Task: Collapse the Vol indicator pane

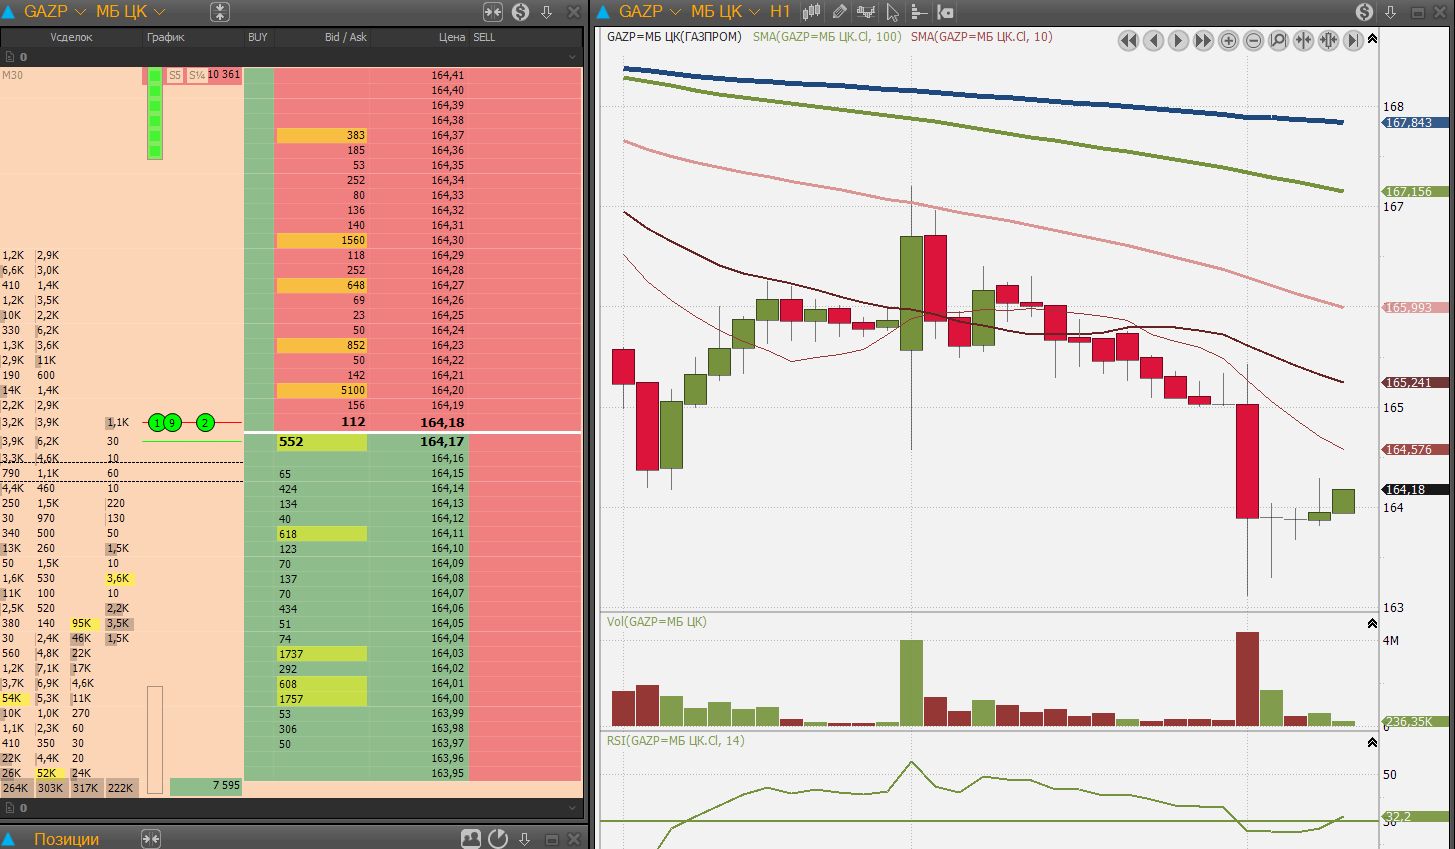Action: 1372,623
